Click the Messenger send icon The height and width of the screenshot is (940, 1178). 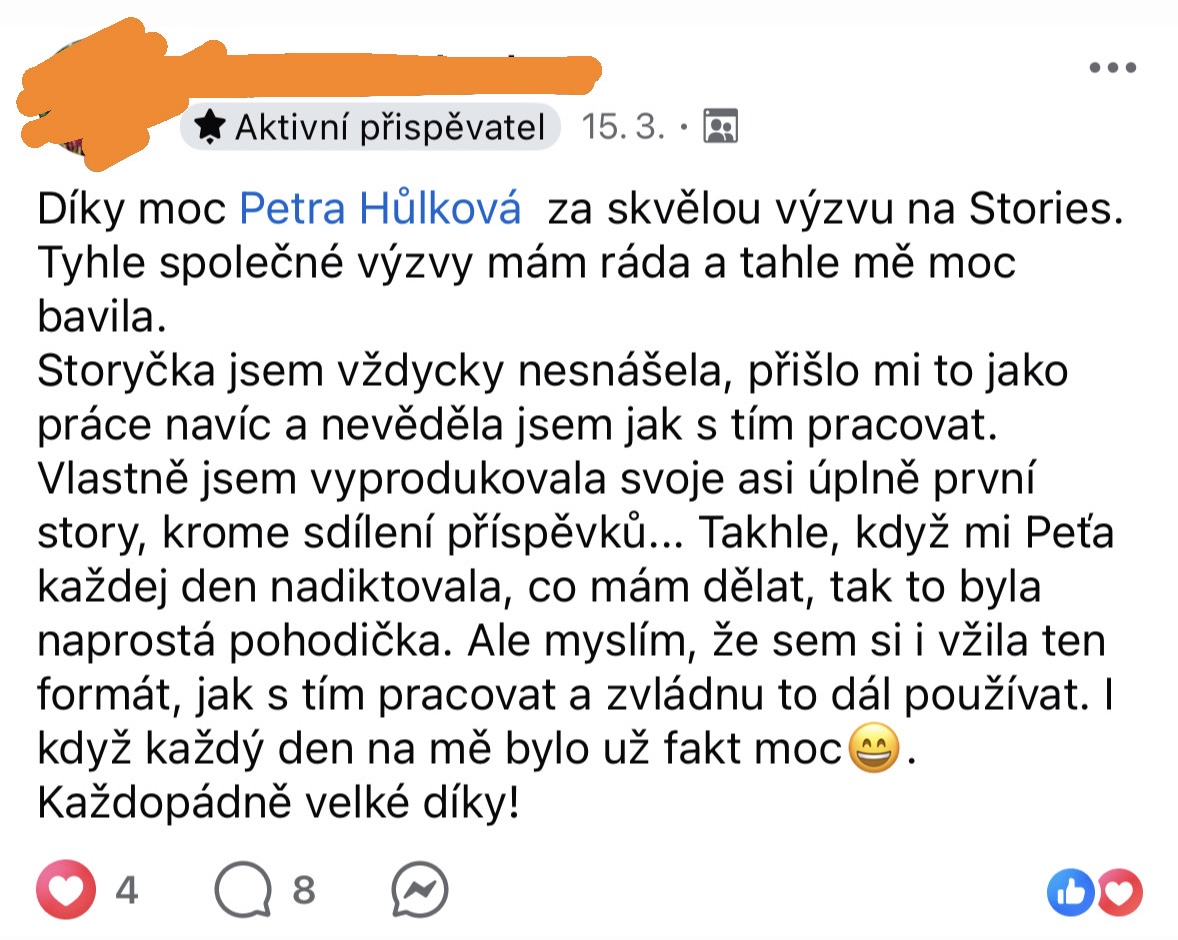click(419, 890)
